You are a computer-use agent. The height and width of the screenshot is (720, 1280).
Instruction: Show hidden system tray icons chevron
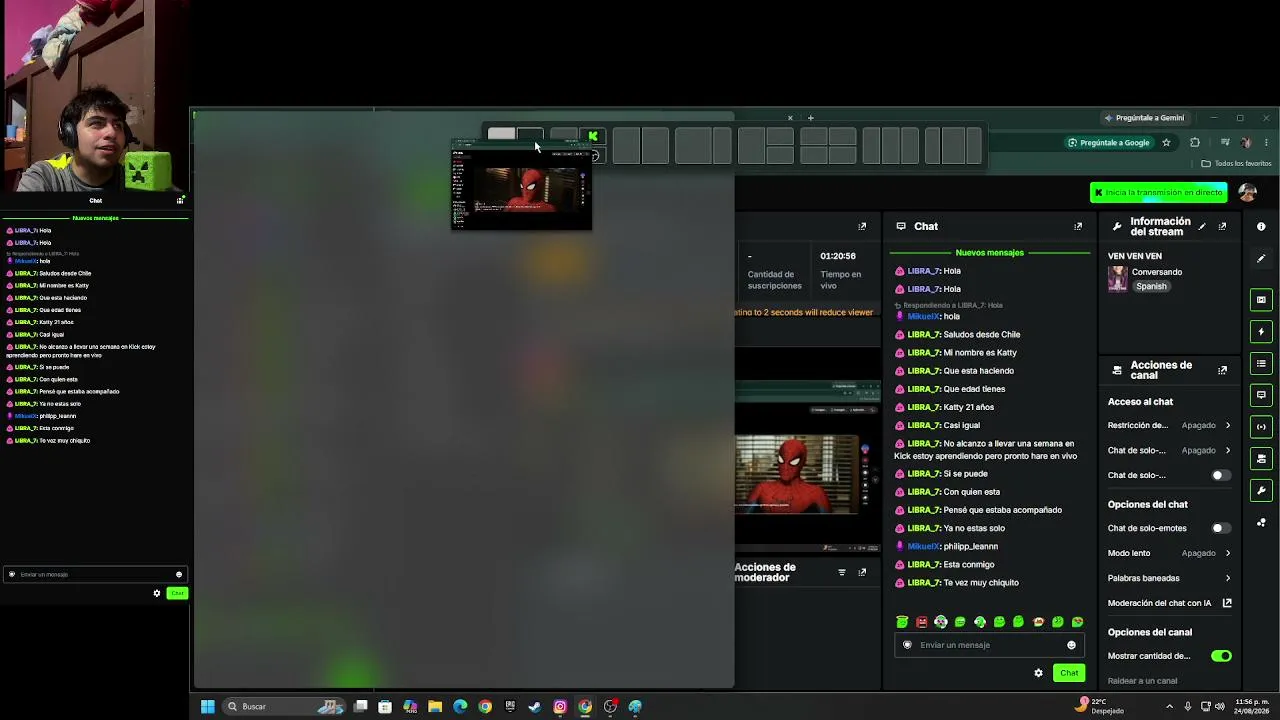(x=1169, y=707)
